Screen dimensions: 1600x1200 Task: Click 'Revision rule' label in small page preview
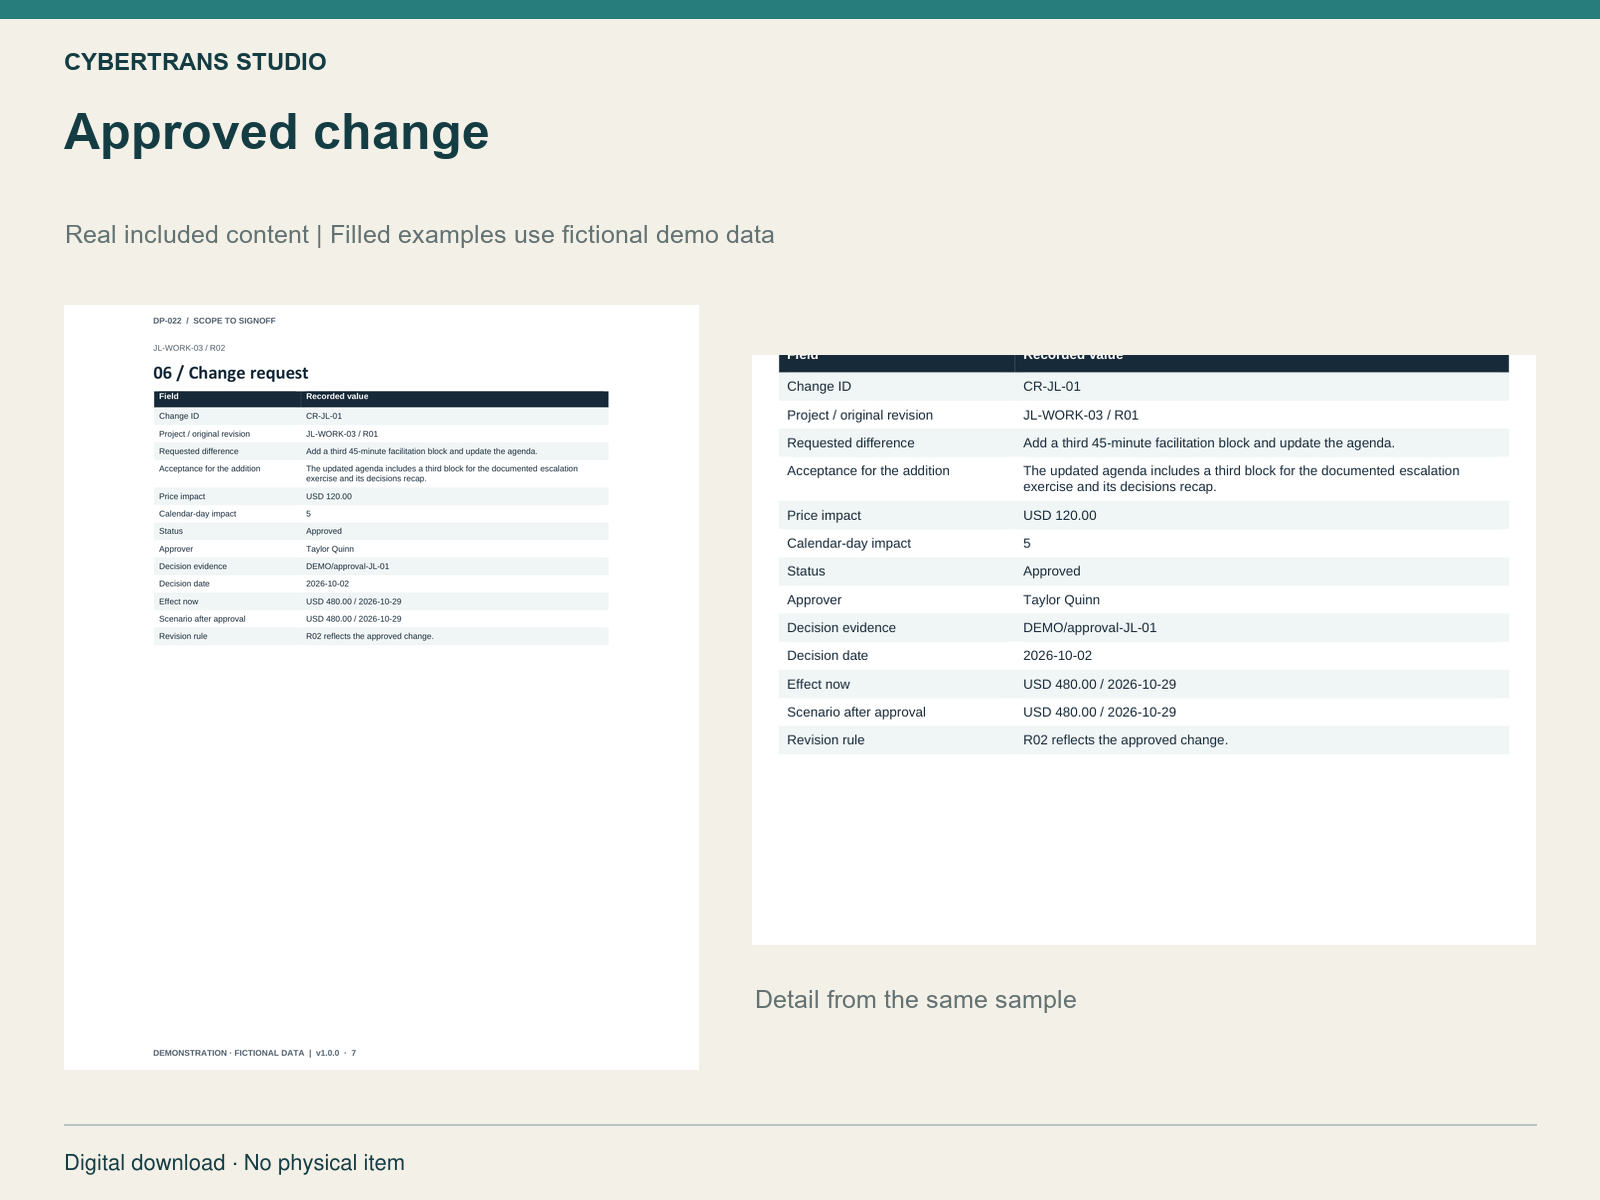click(x=183, y=637)
